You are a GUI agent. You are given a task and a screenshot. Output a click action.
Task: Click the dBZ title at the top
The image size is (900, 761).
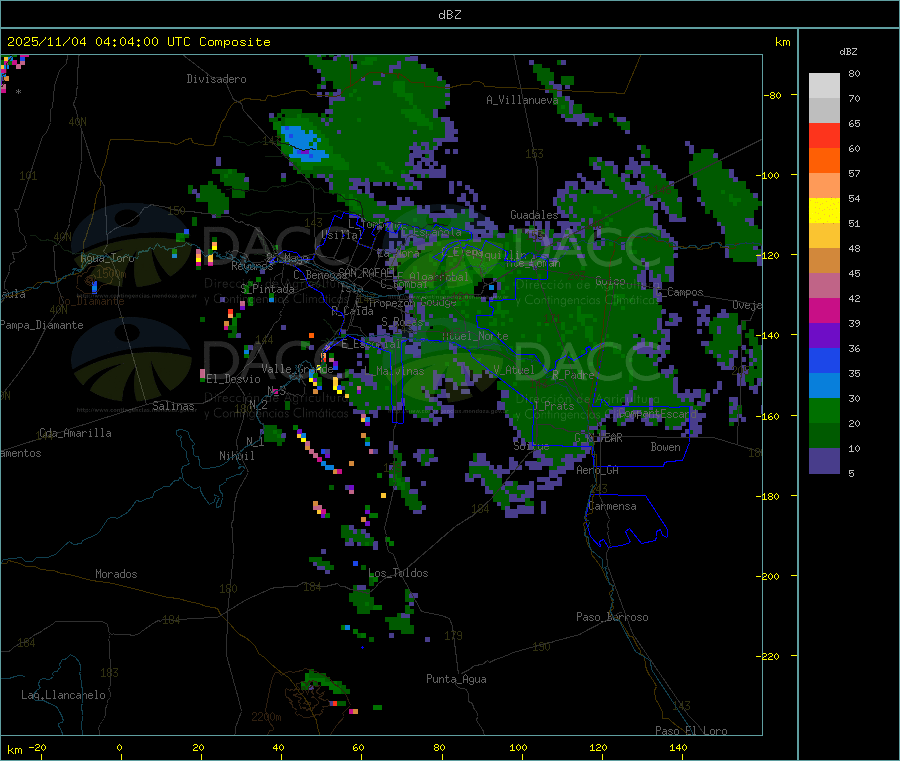[449, 15]
